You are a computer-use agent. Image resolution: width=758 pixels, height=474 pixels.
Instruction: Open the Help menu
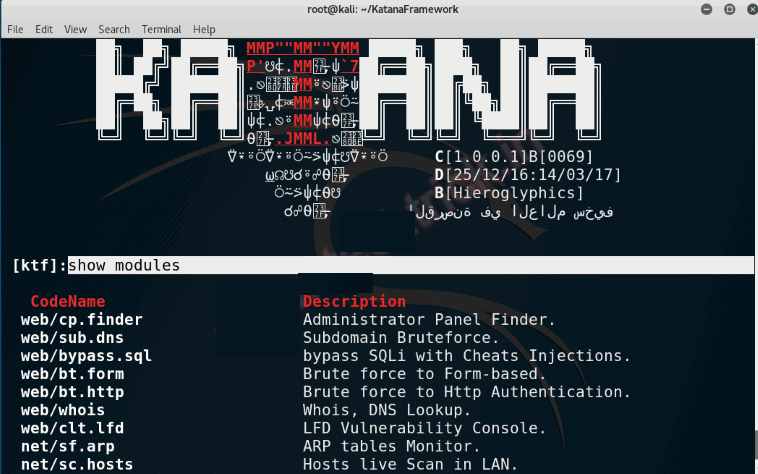(204, 29)
